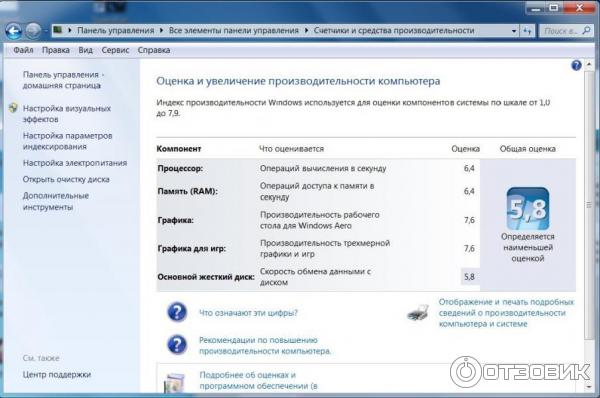This screenshot has width=600, height=398.
Task: Click the Компонент column header
Action: 179,149
